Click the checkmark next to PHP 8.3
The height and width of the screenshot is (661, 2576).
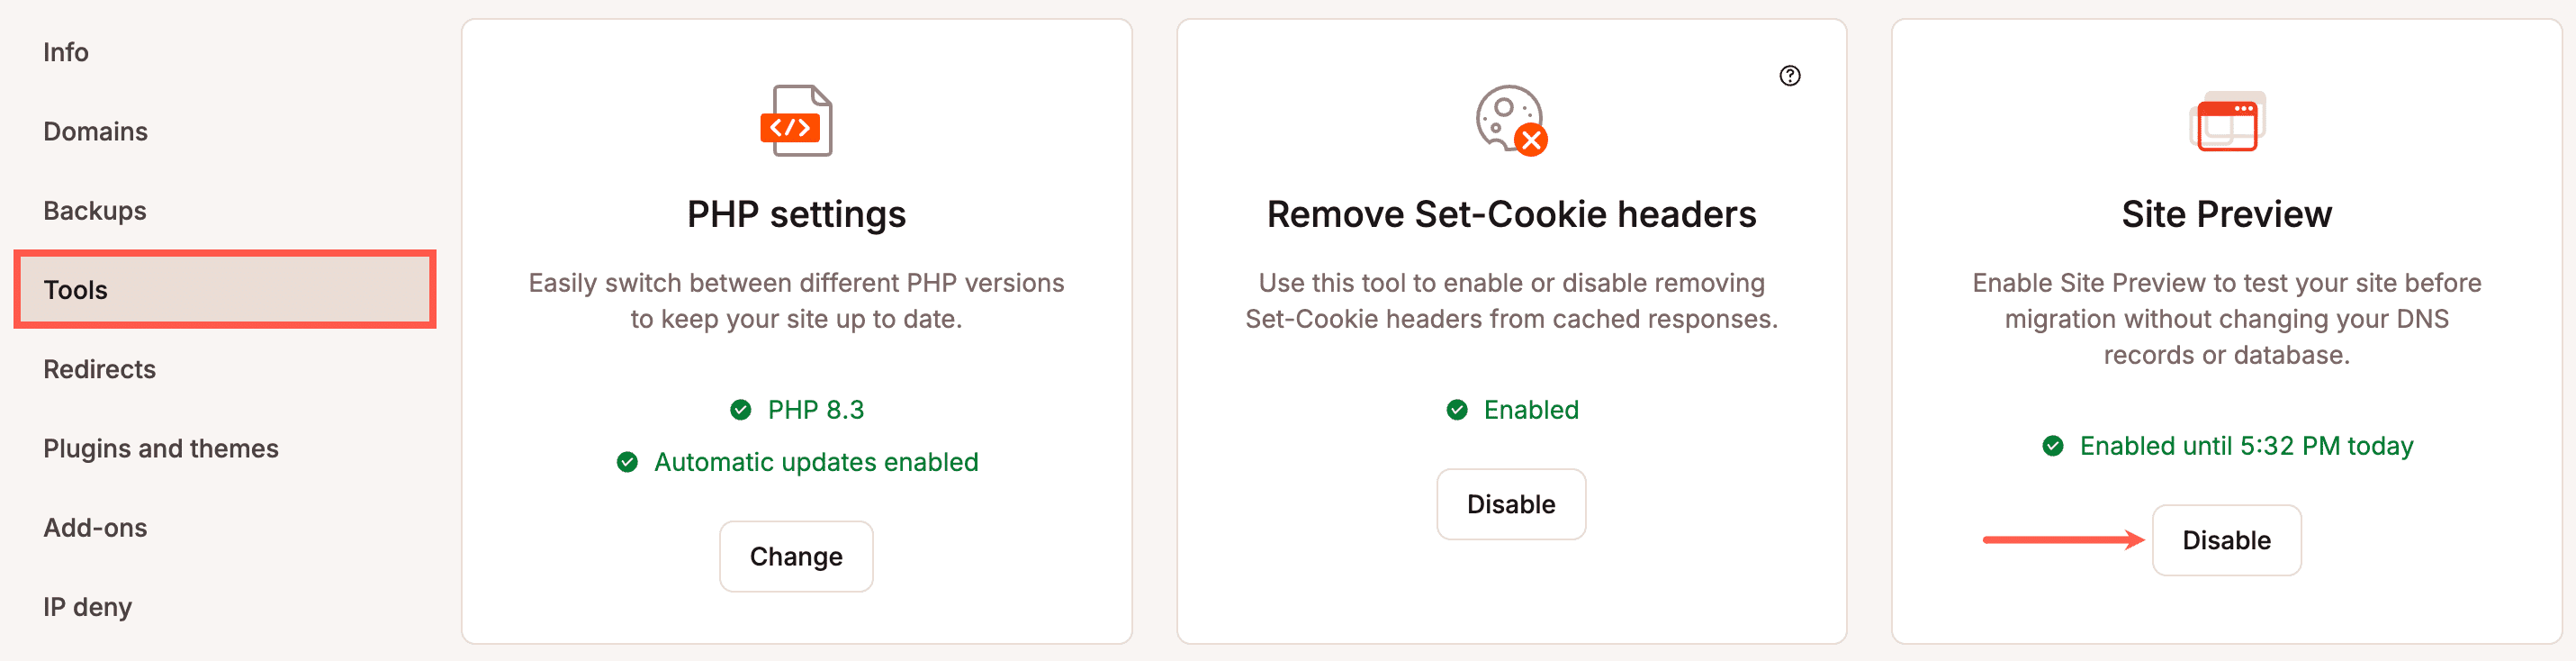point(740,409)
